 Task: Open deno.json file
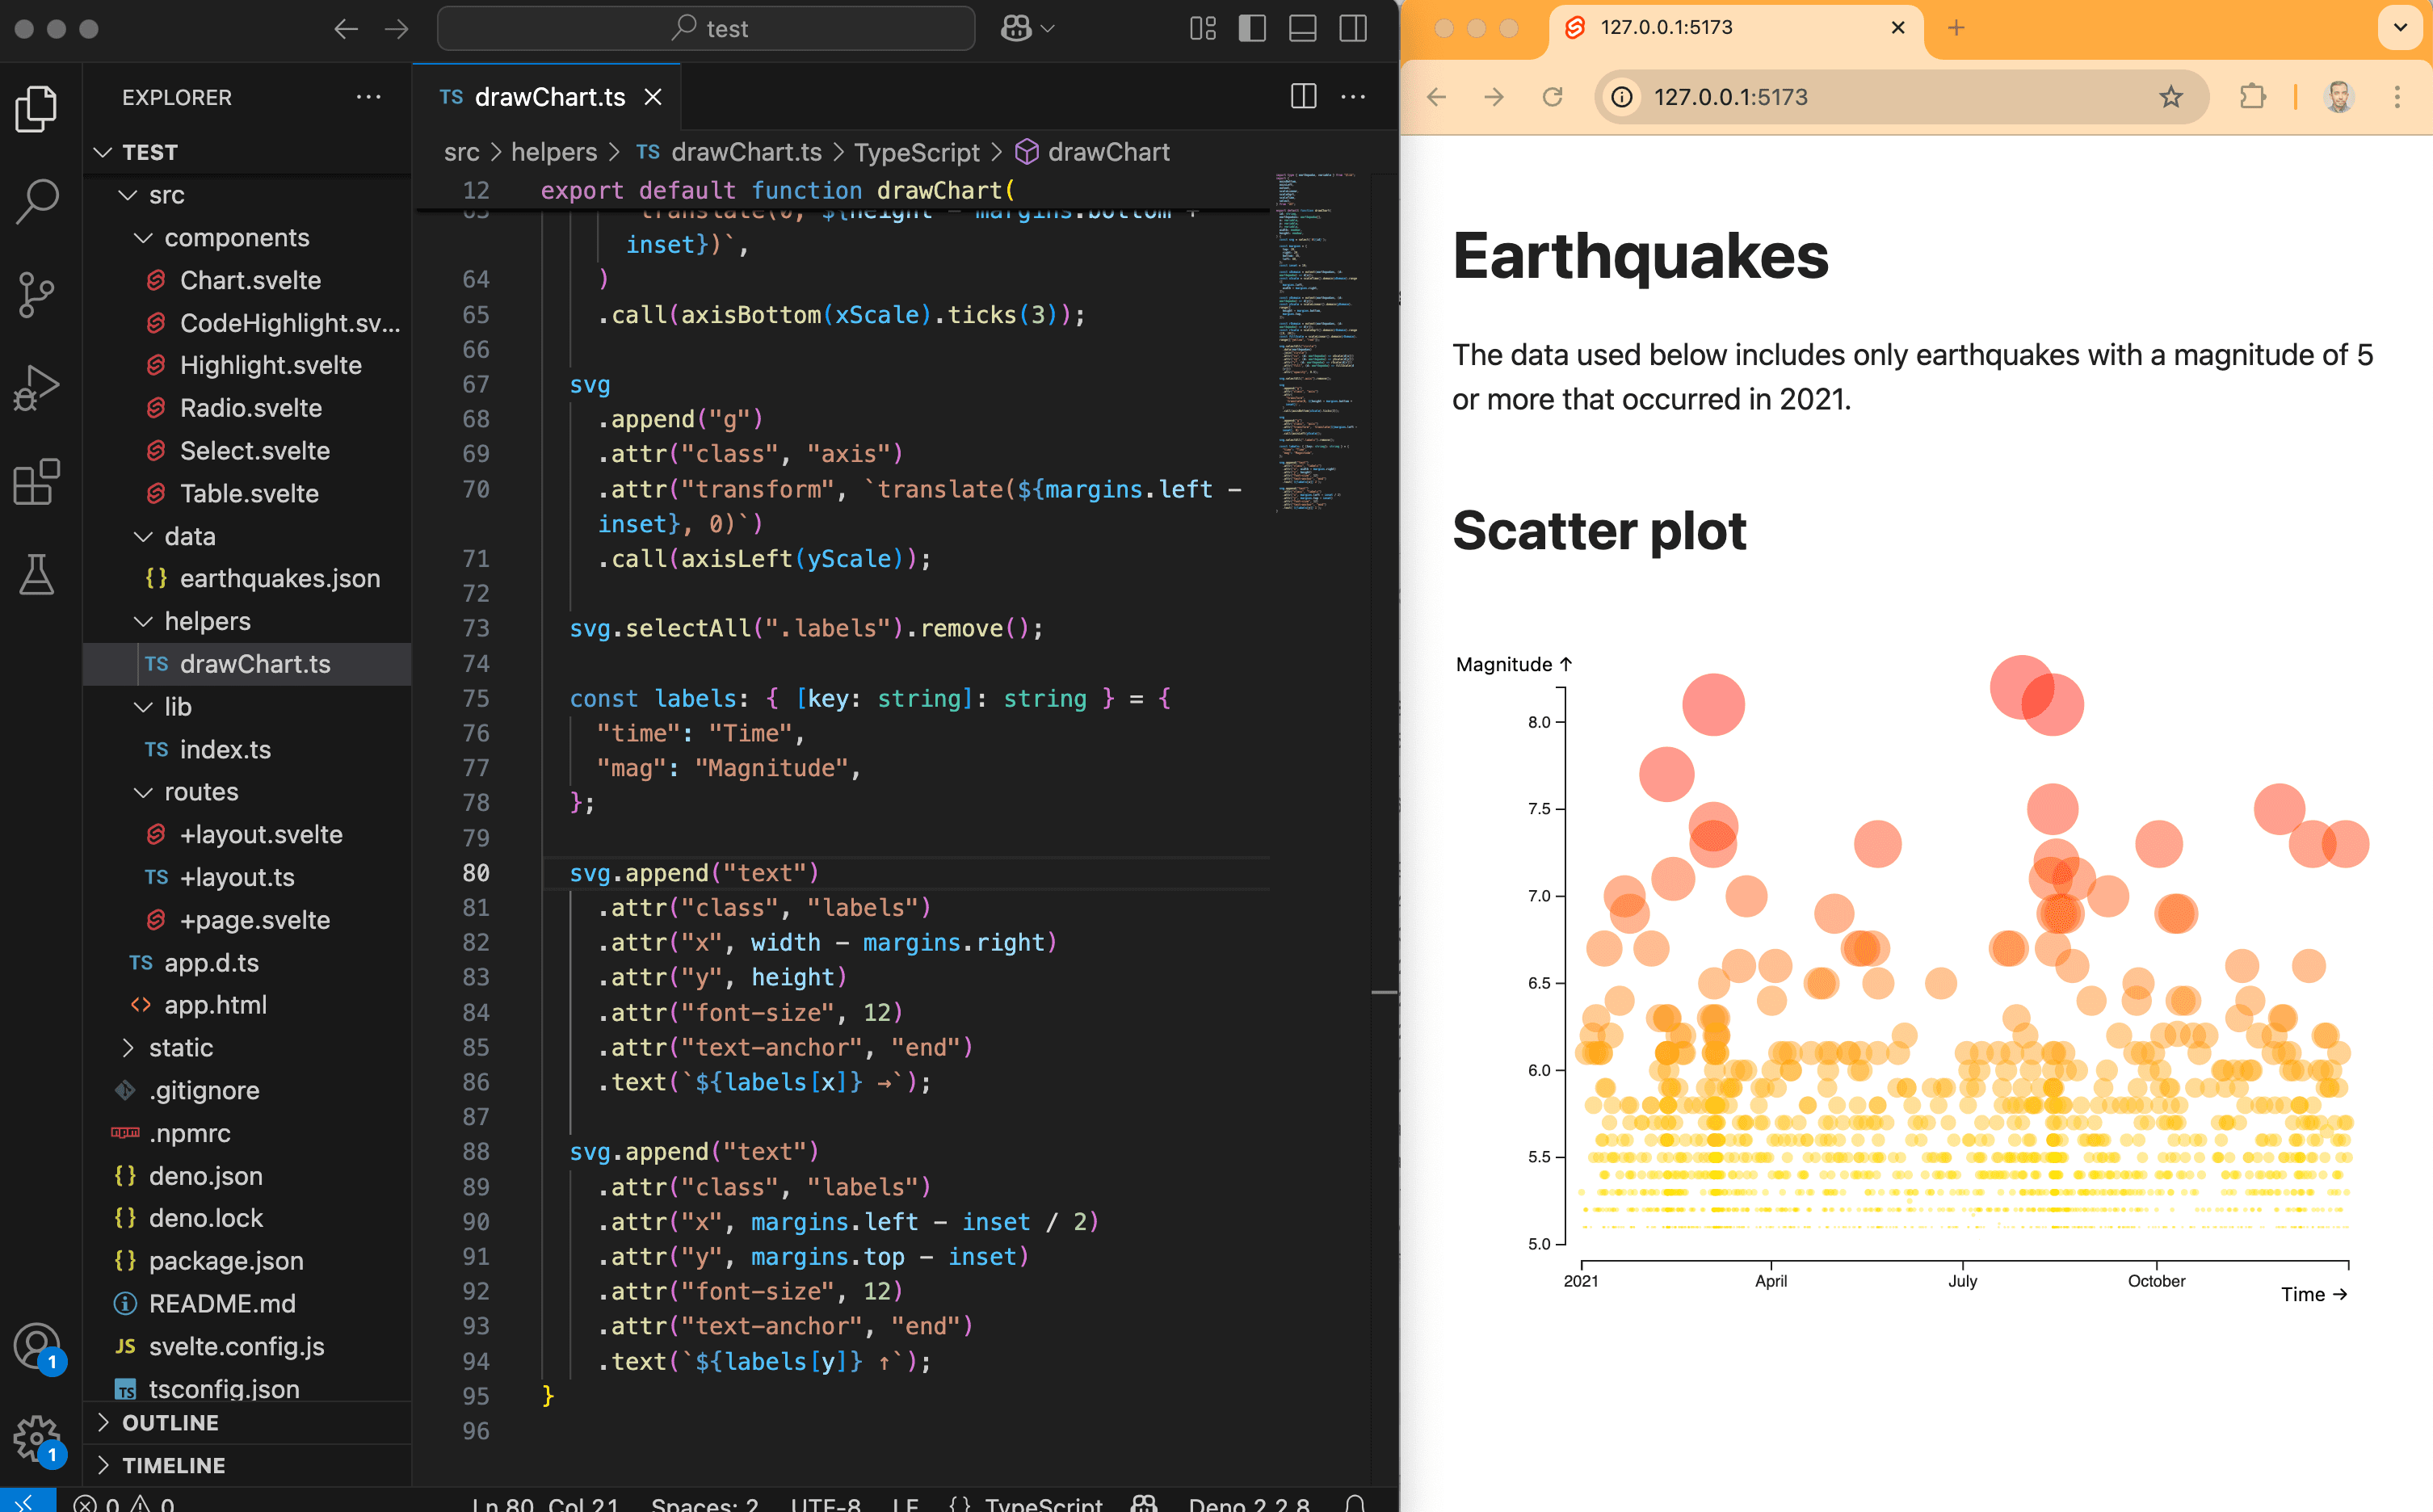pyautogui.click(x=247, y=1176)
